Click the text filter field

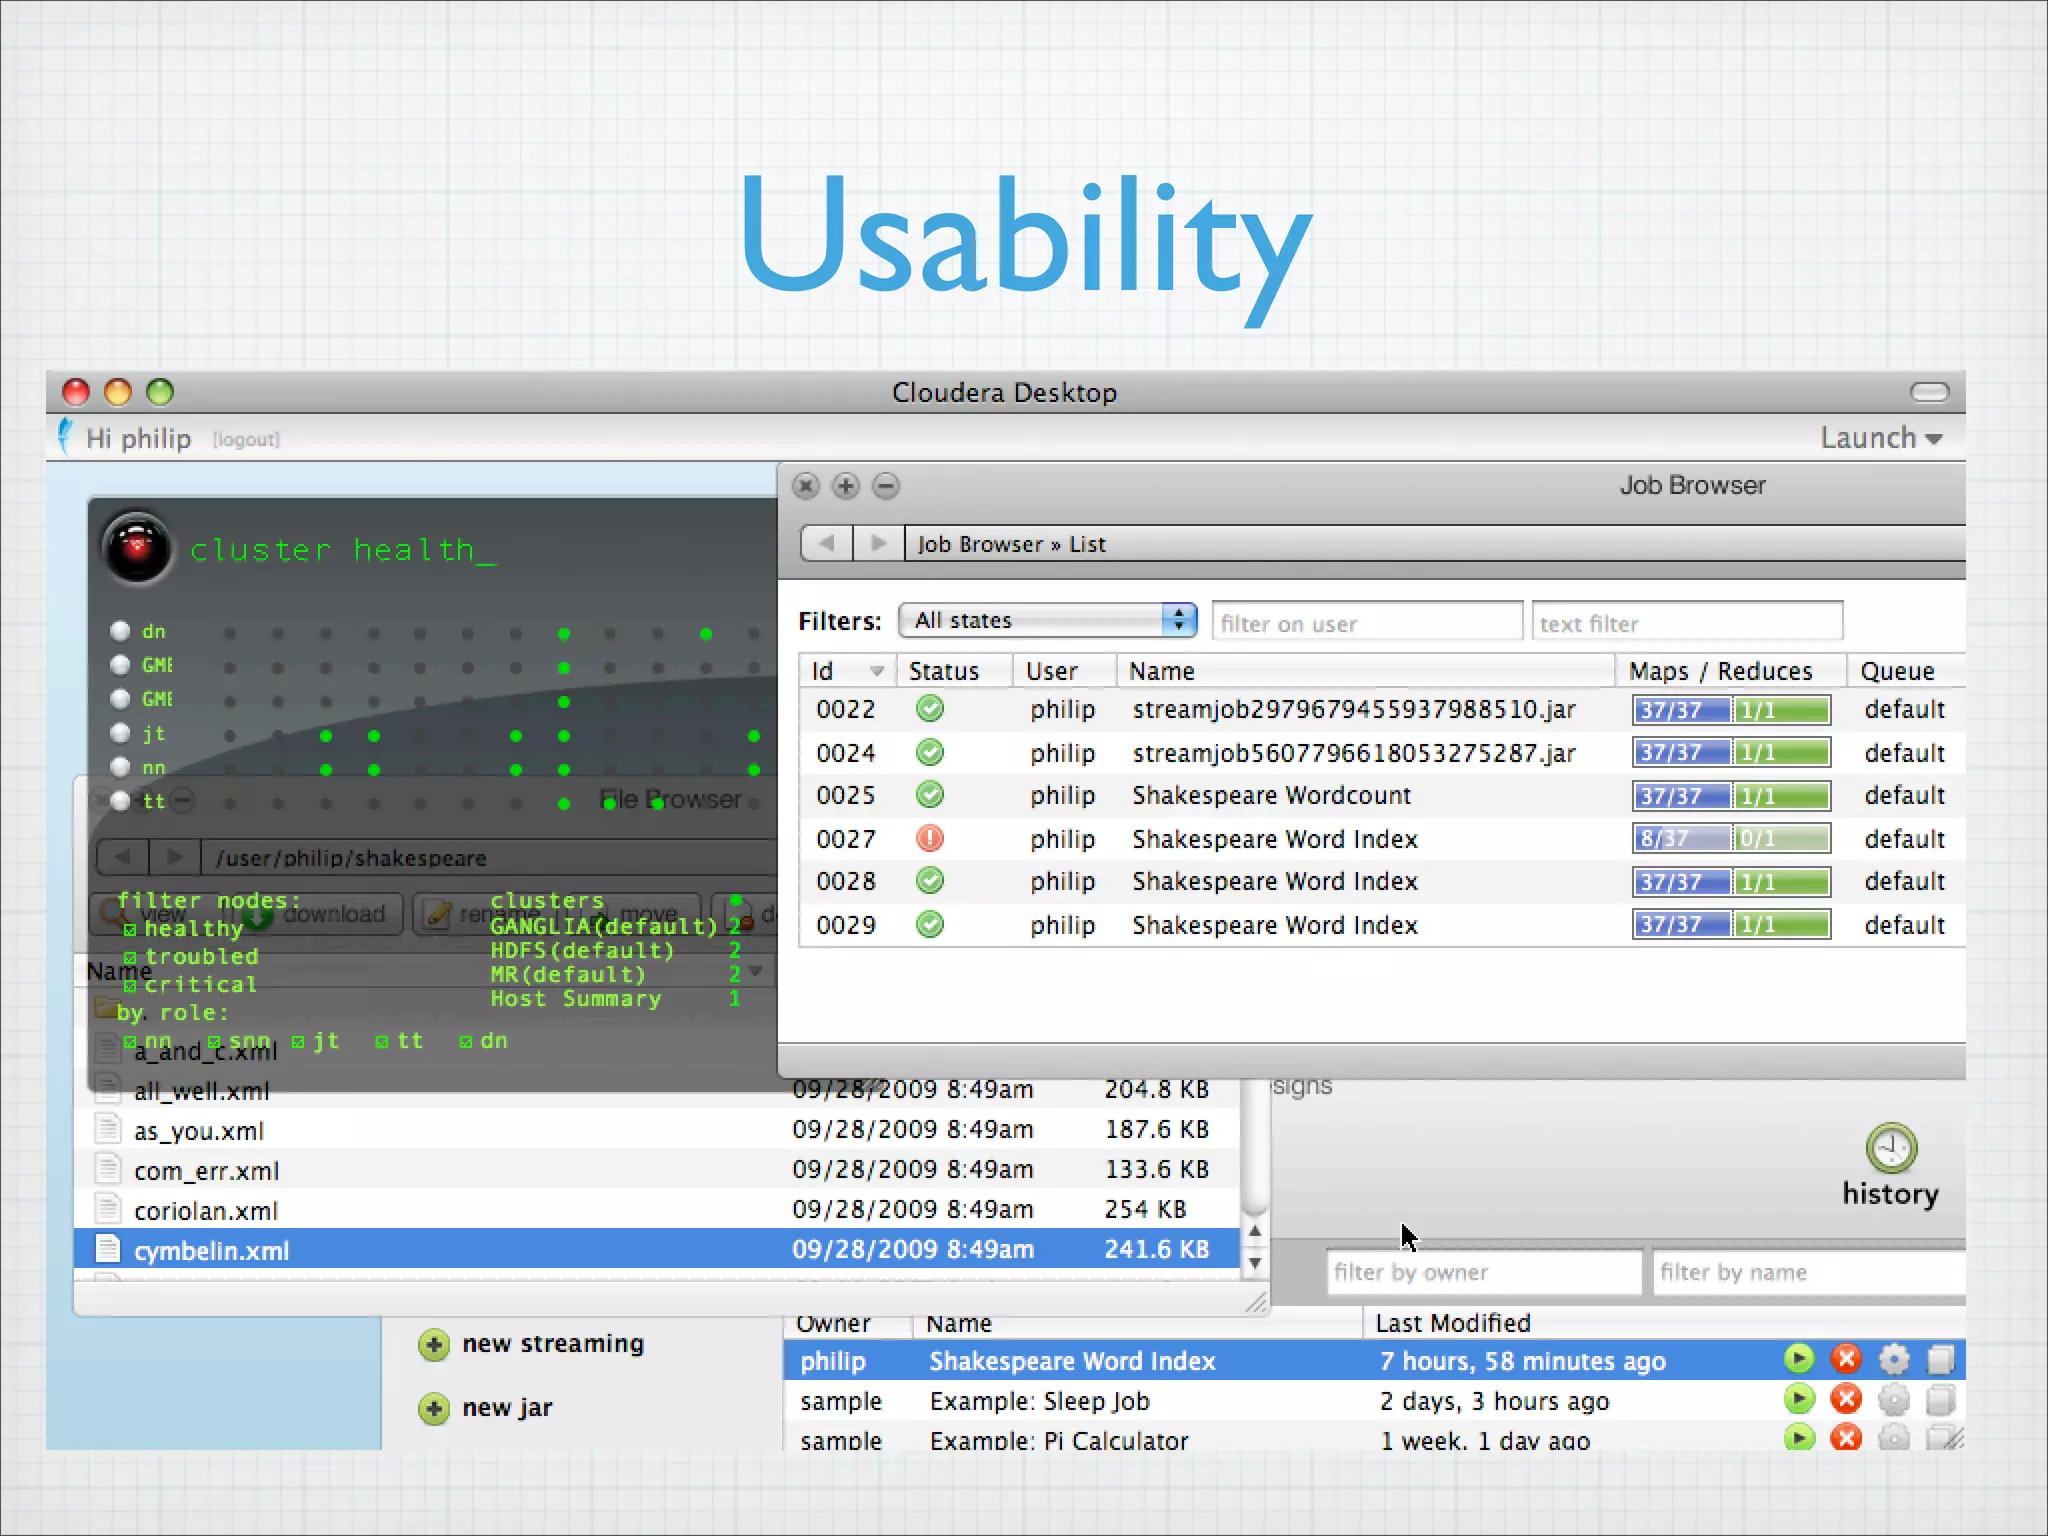(x=1687, y=622)
